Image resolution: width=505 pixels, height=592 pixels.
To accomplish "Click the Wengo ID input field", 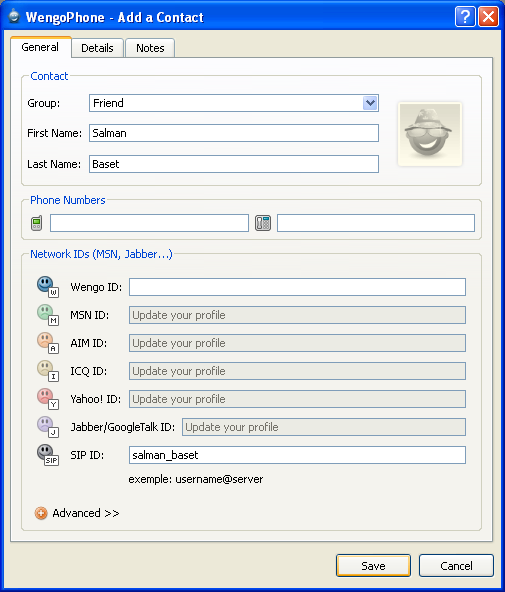I will tap(297, 287).
